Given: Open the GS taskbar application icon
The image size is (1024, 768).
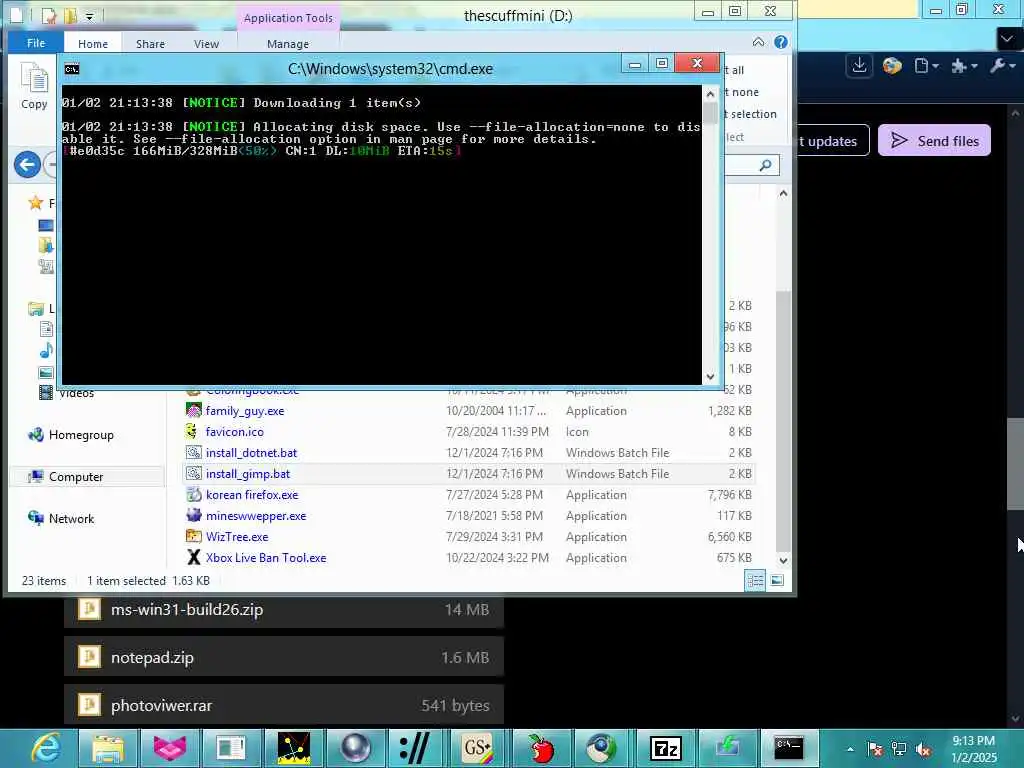Looking at the screenshot, I should (478, 748).
